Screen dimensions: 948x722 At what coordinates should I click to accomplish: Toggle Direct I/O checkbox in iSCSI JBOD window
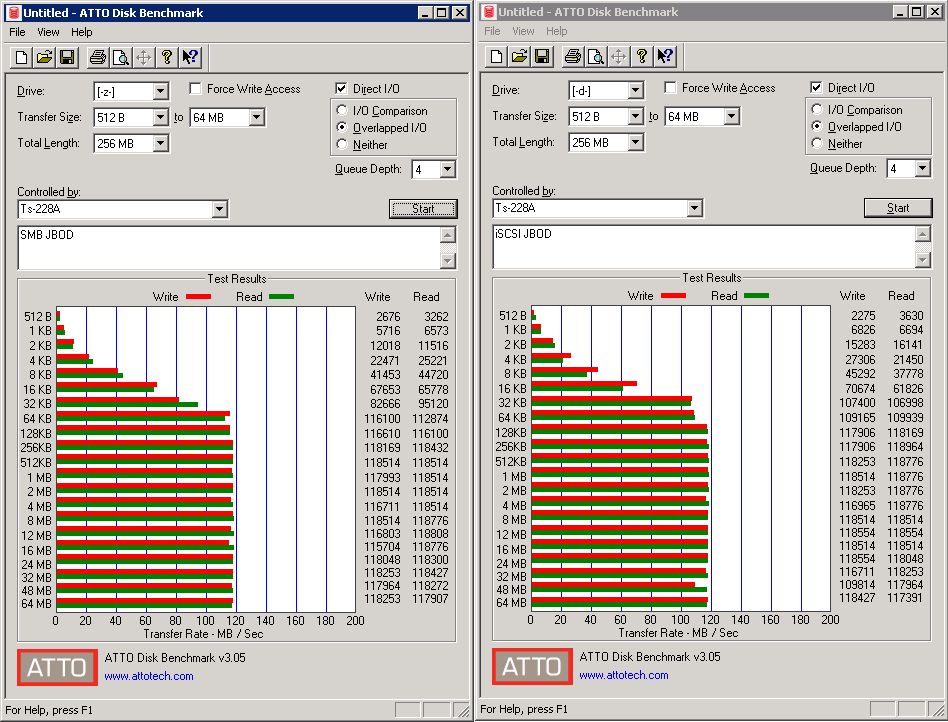[x=816, y=88]
